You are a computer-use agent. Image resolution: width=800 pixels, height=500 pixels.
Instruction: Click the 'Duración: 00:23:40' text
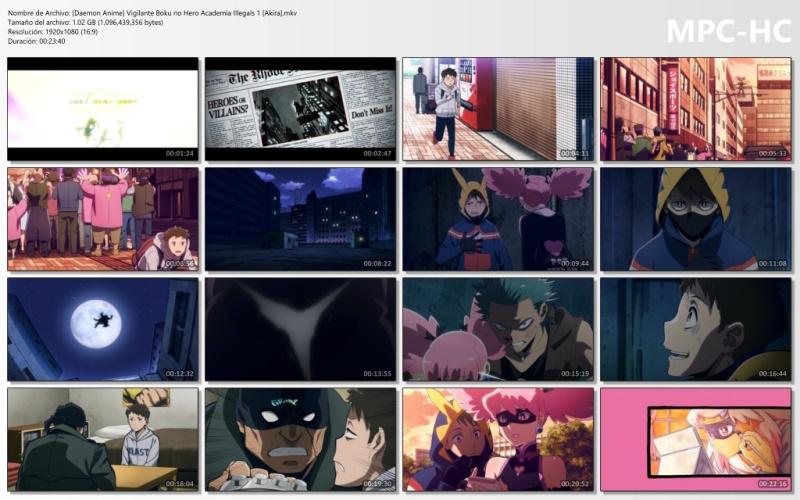pyautogui.click(x=36, y=41)
